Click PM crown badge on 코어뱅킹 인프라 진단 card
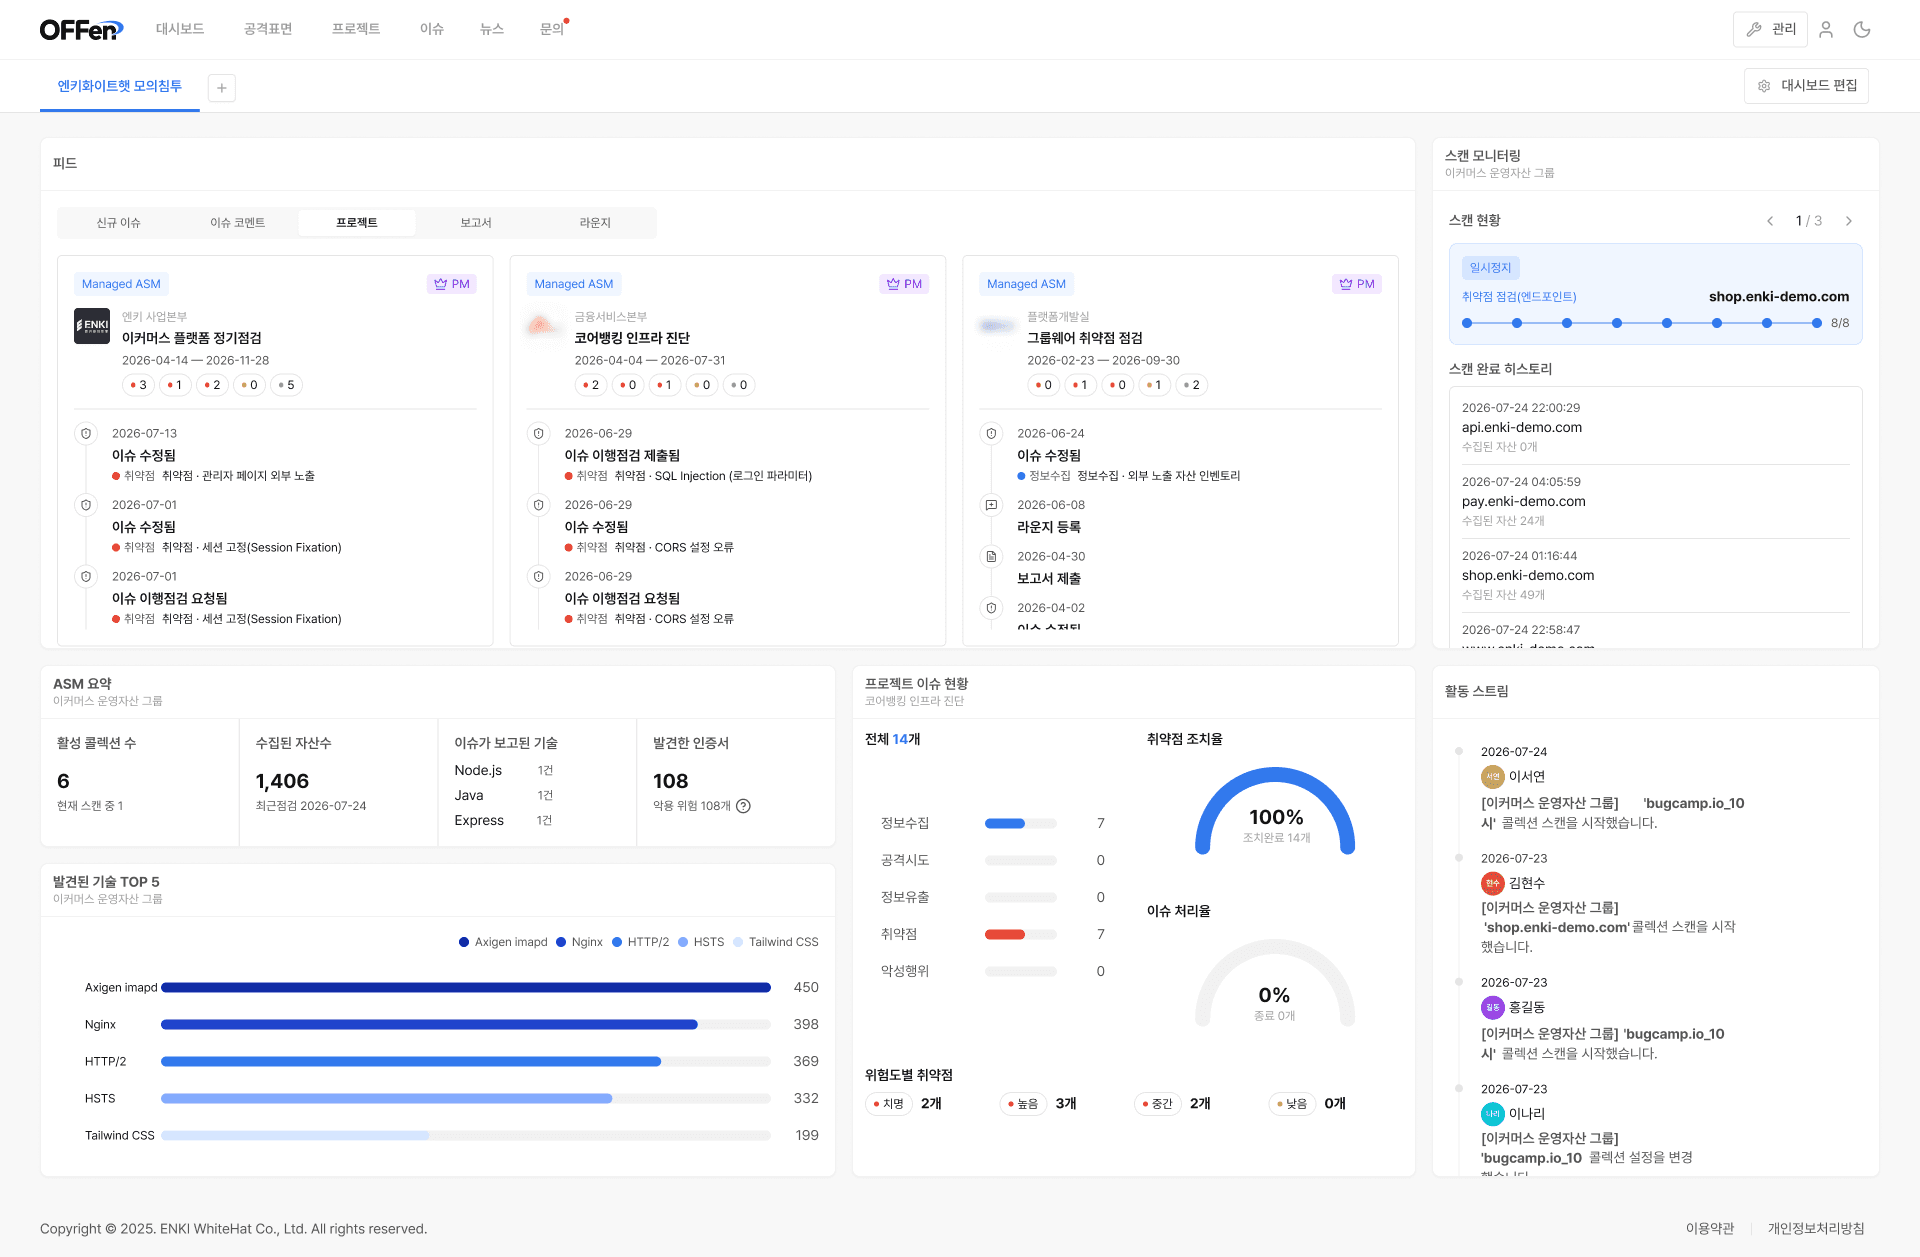The height and width of the screenshot is (1257, 1920). (904, 284)
